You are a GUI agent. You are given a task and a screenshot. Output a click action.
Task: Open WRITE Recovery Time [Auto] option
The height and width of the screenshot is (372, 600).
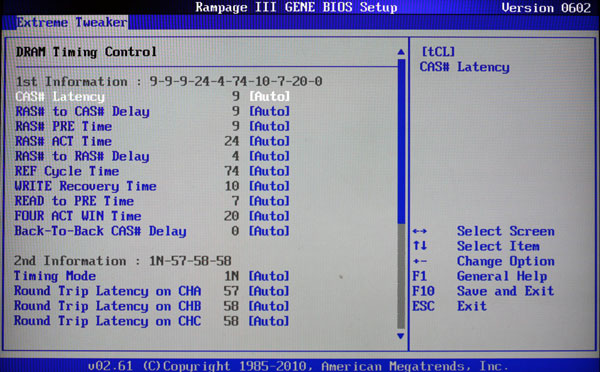tap(269, 186)
